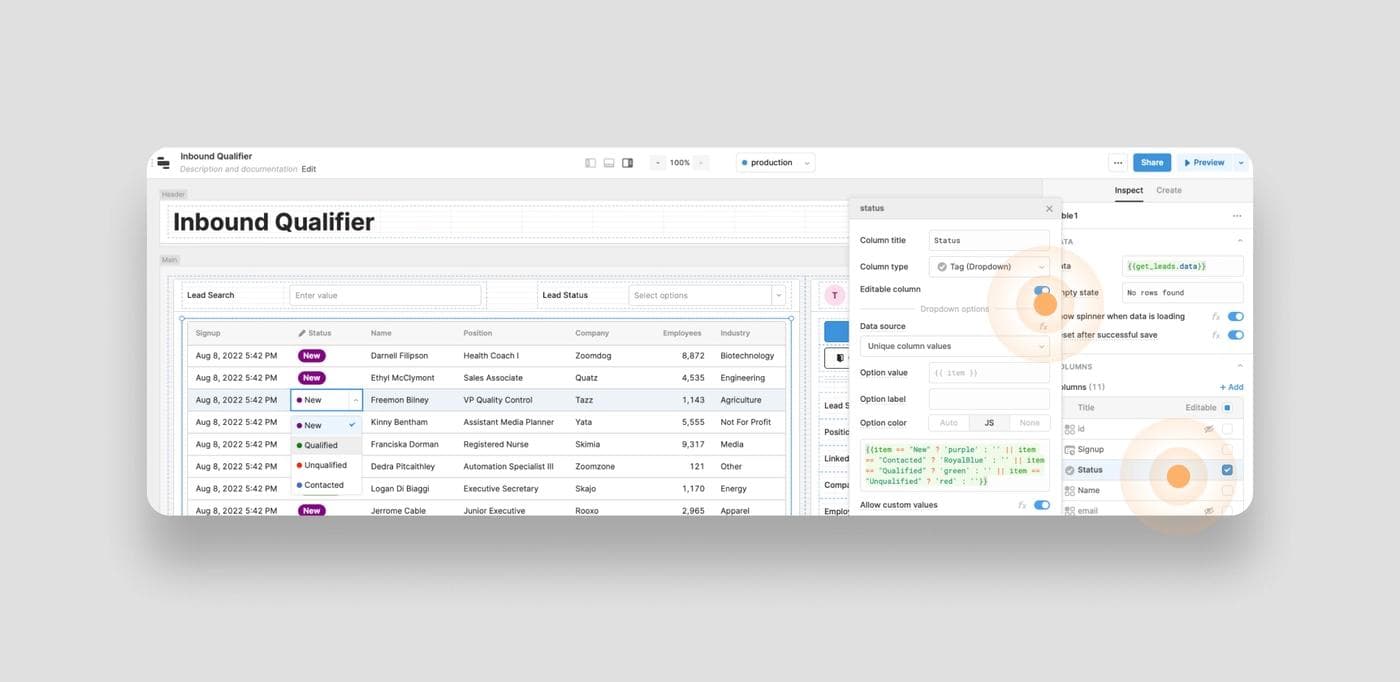Check the Editable checkbox for Status column
Viewport: 1400px width, 682px height.
point(1227,470)
